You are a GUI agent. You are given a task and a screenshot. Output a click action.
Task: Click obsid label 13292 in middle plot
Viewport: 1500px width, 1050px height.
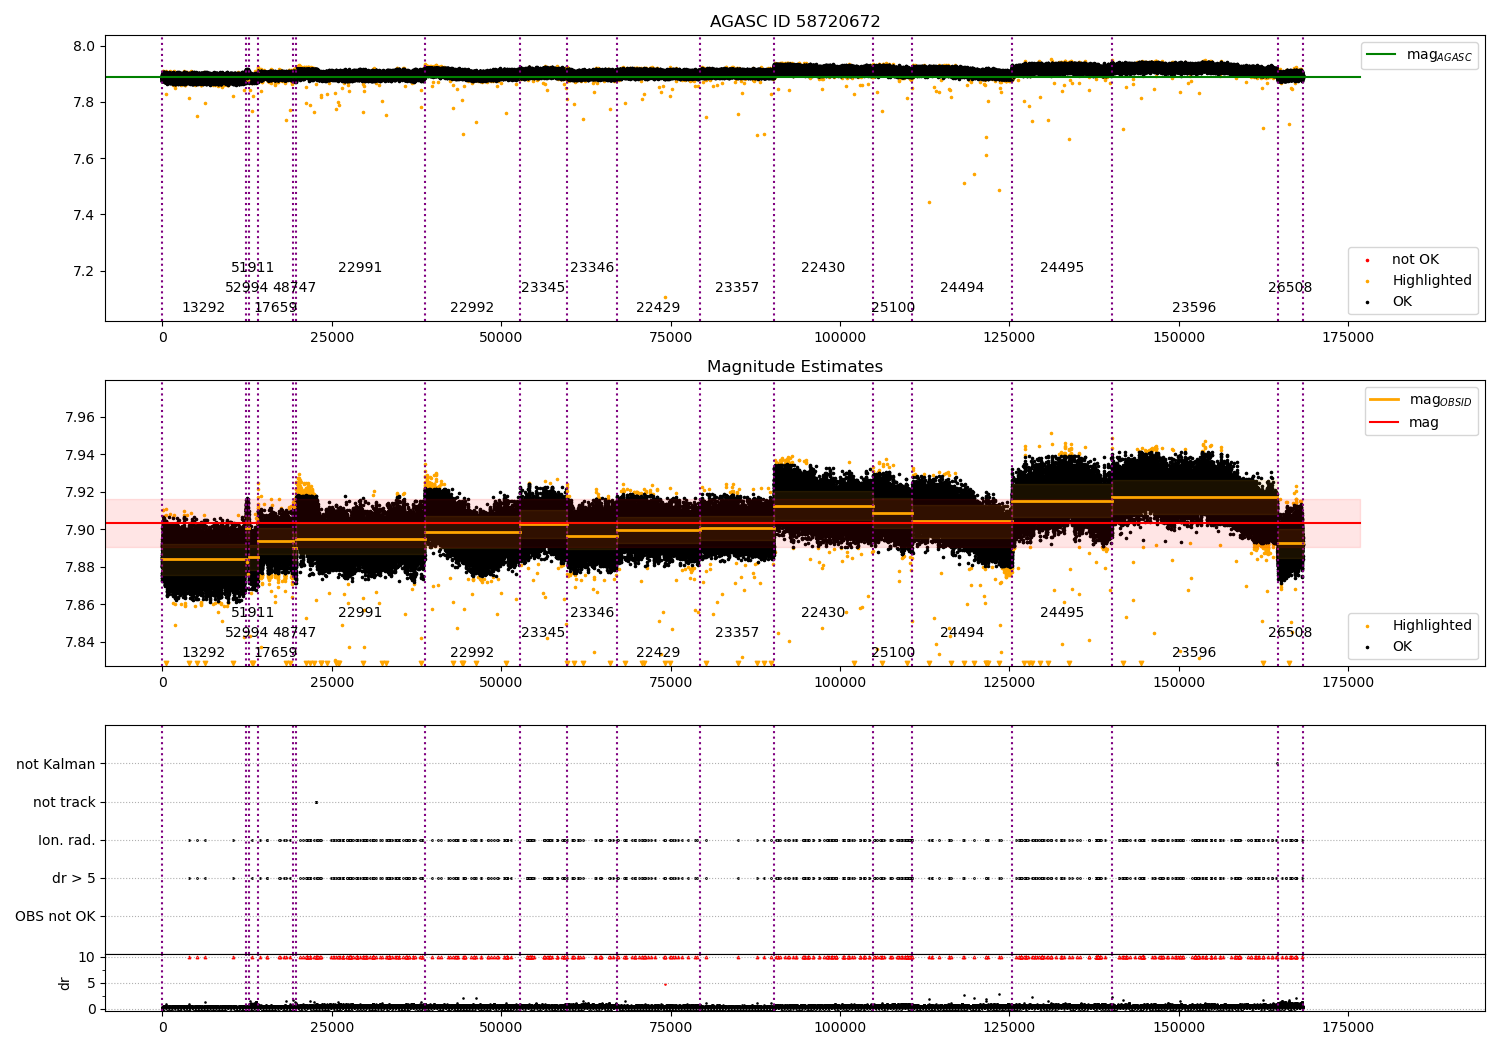[203, 653]
